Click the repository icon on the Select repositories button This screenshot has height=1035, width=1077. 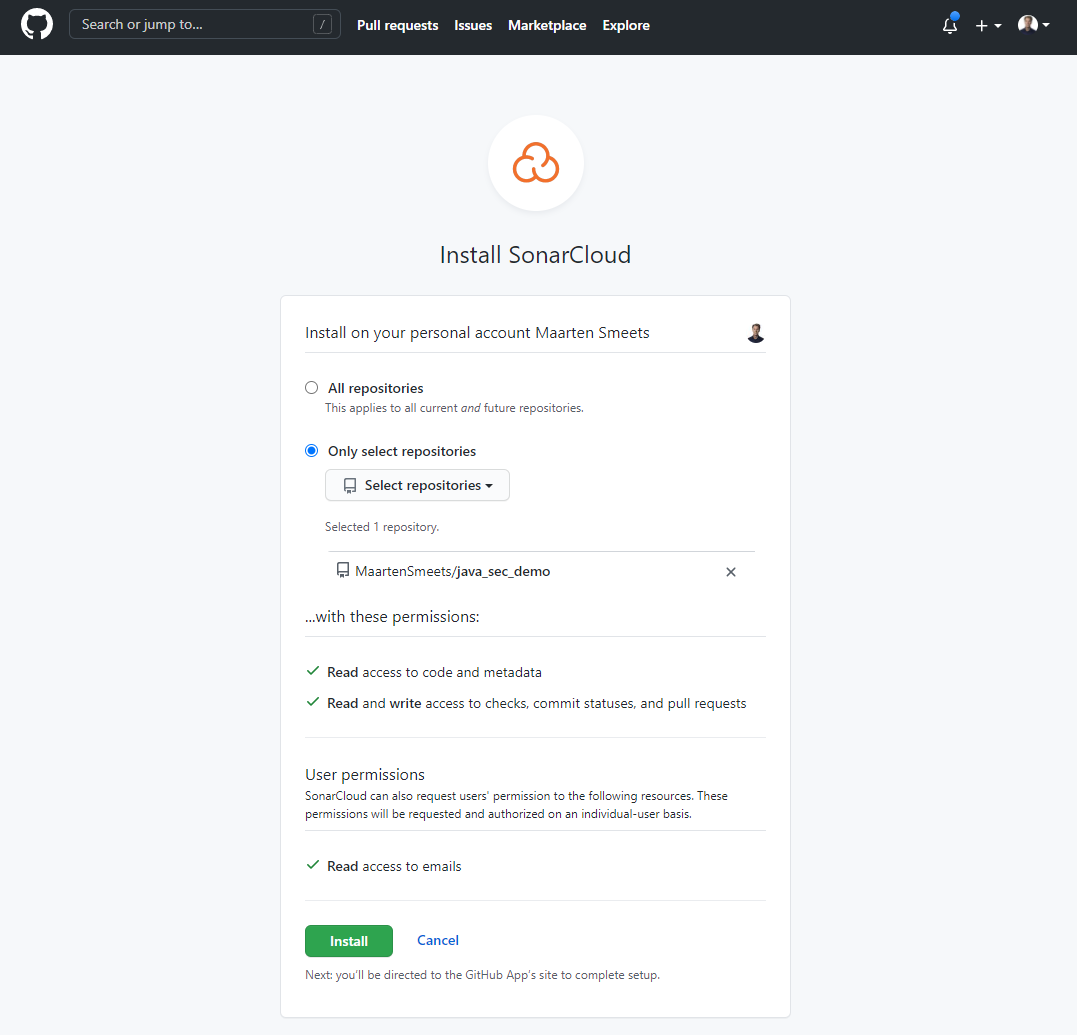[x=349, y=485]
